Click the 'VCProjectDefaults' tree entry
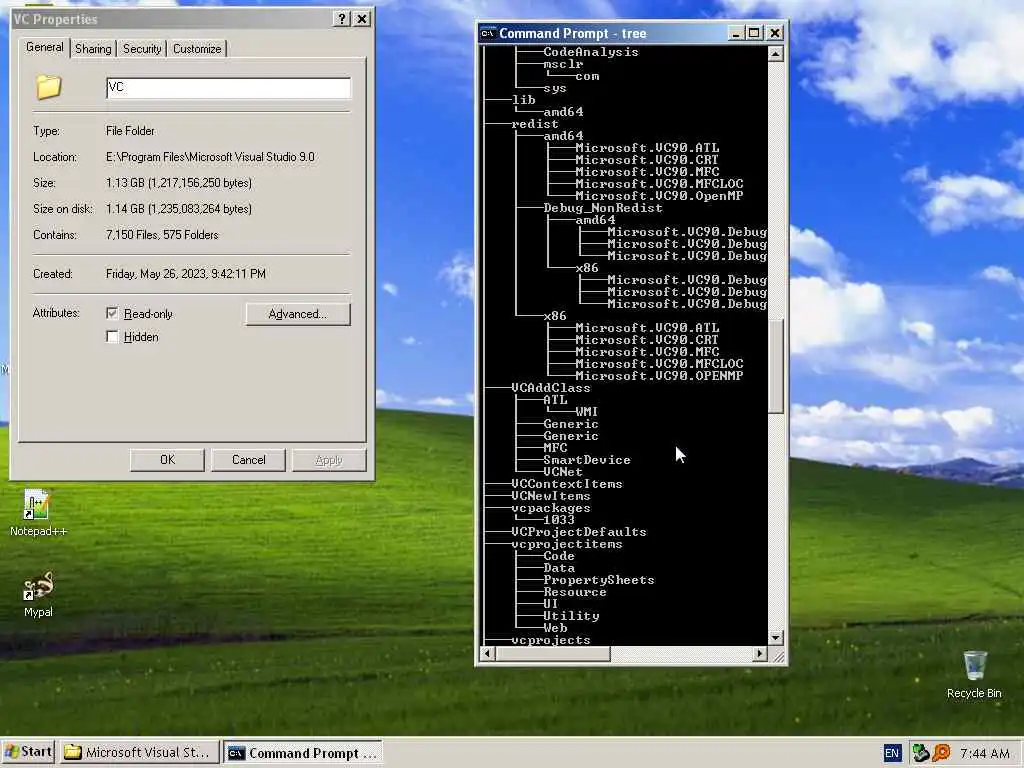This screenshot has width=1024, height=768. tap(579, 532)
